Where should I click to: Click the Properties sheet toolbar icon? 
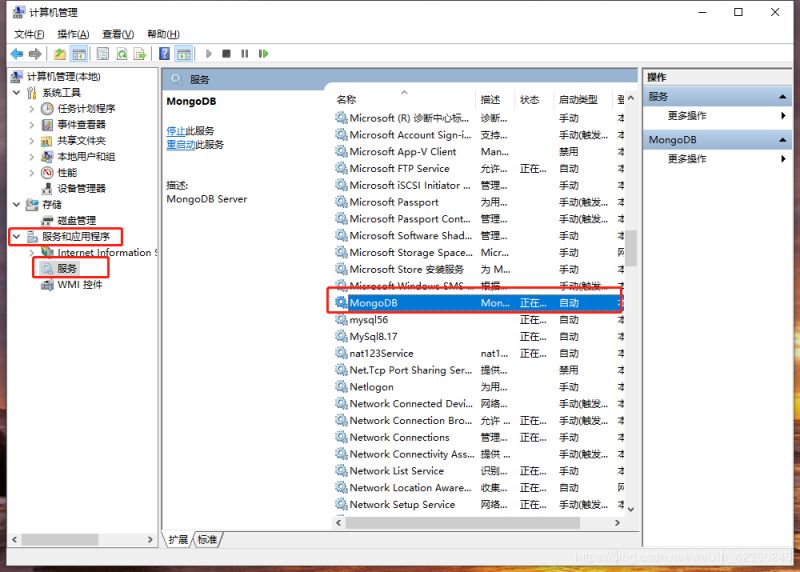pos(103,54)
